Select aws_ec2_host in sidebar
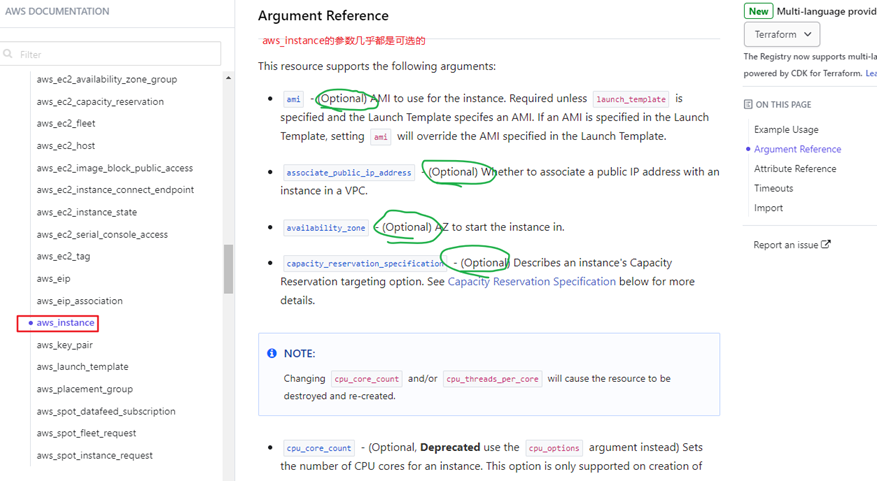 click(x=66, y=146)
